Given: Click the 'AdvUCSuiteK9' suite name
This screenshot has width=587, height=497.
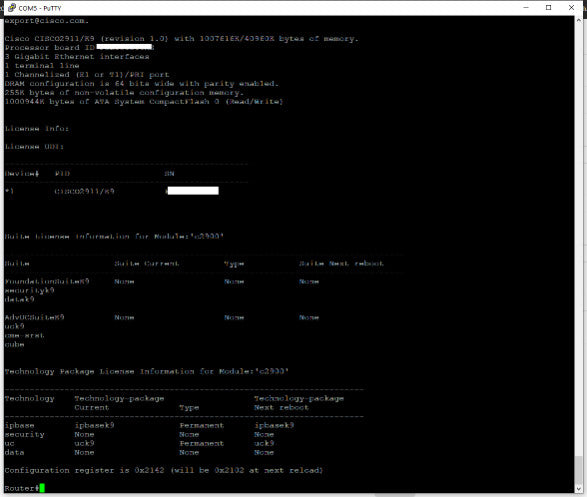Looking at the screenshot, I should 34,317.
